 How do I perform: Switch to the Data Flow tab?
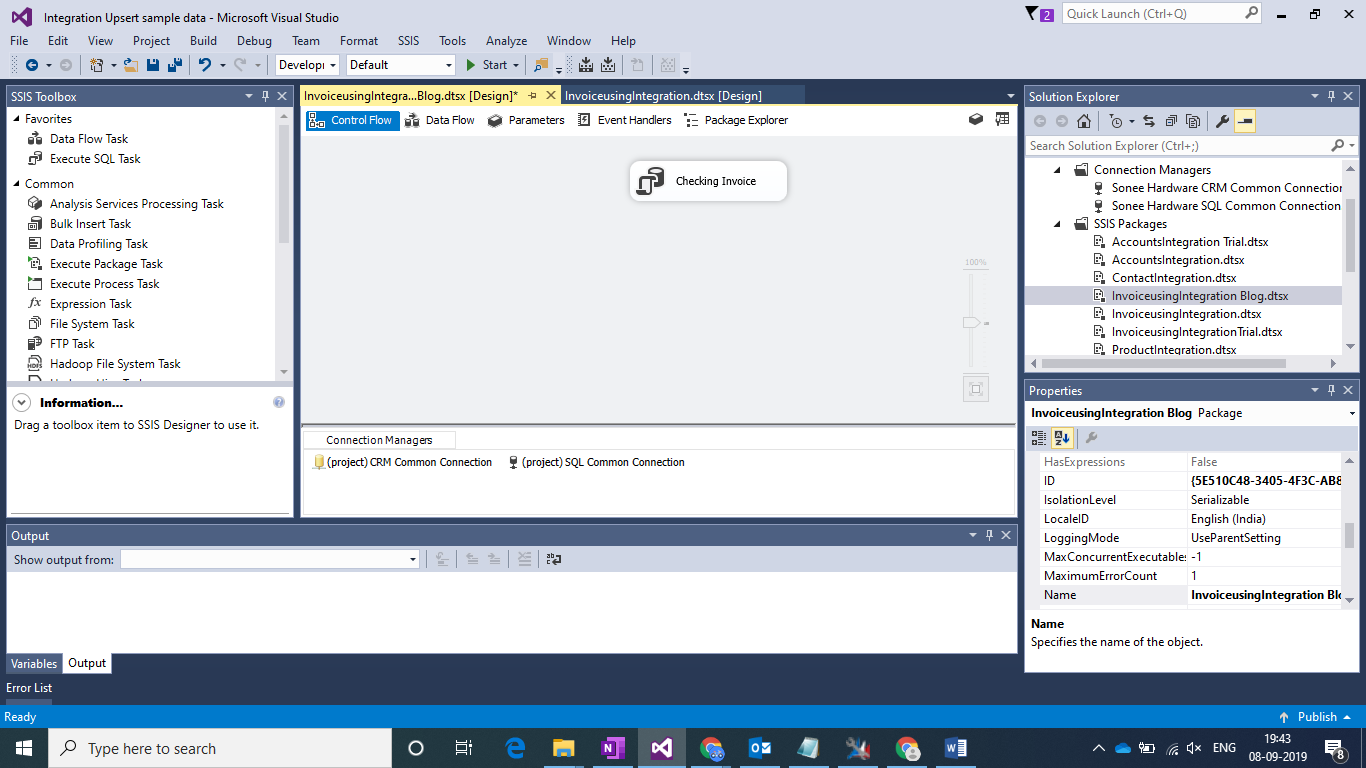pos(440,120)
